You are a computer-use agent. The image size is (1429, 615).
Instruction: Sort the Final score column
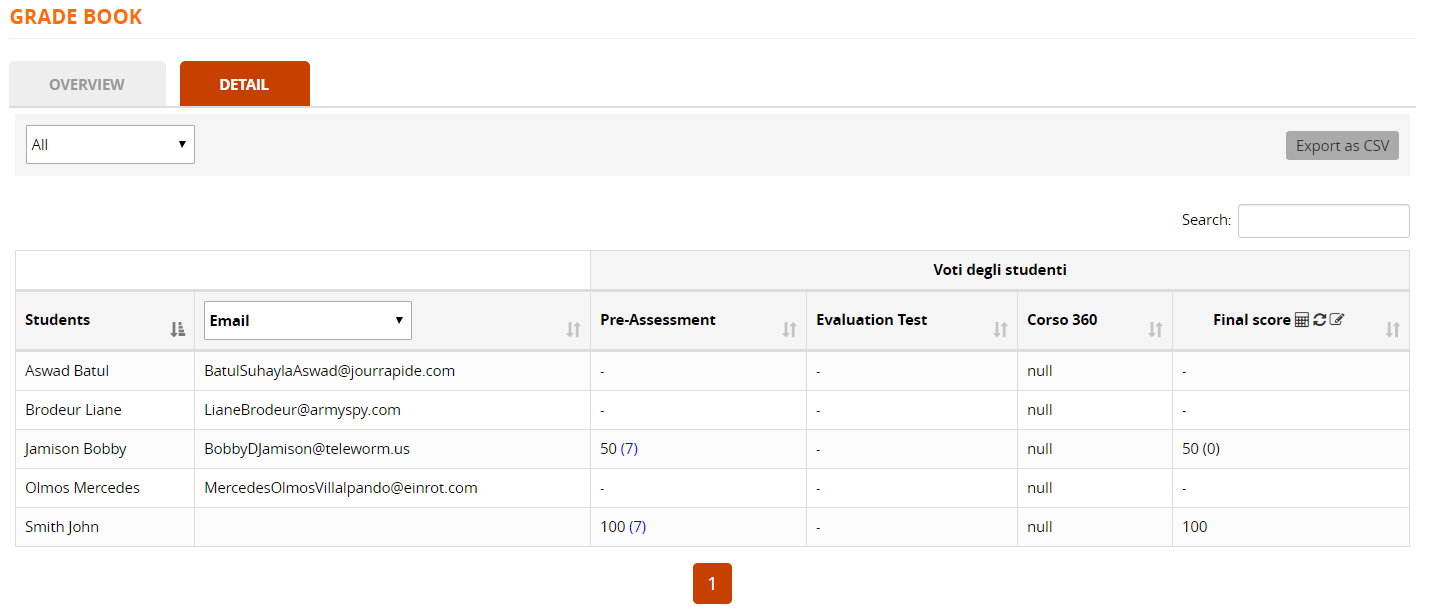pos(1392,327)
